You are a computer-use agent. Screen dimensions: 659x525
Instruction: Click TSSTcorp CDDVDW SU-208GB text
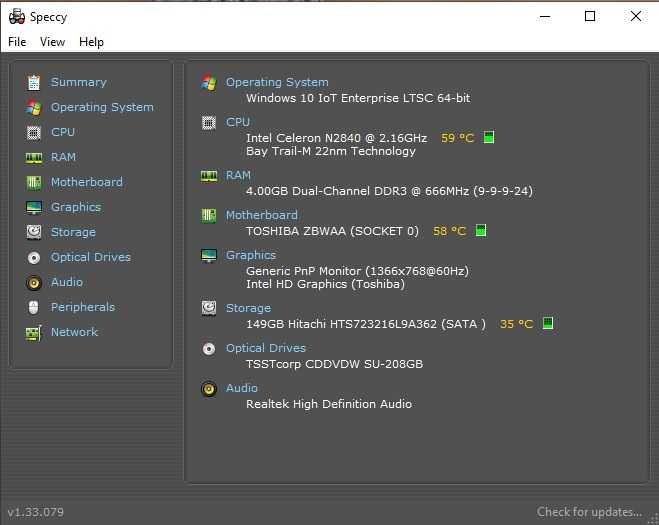tap(334, 364)
